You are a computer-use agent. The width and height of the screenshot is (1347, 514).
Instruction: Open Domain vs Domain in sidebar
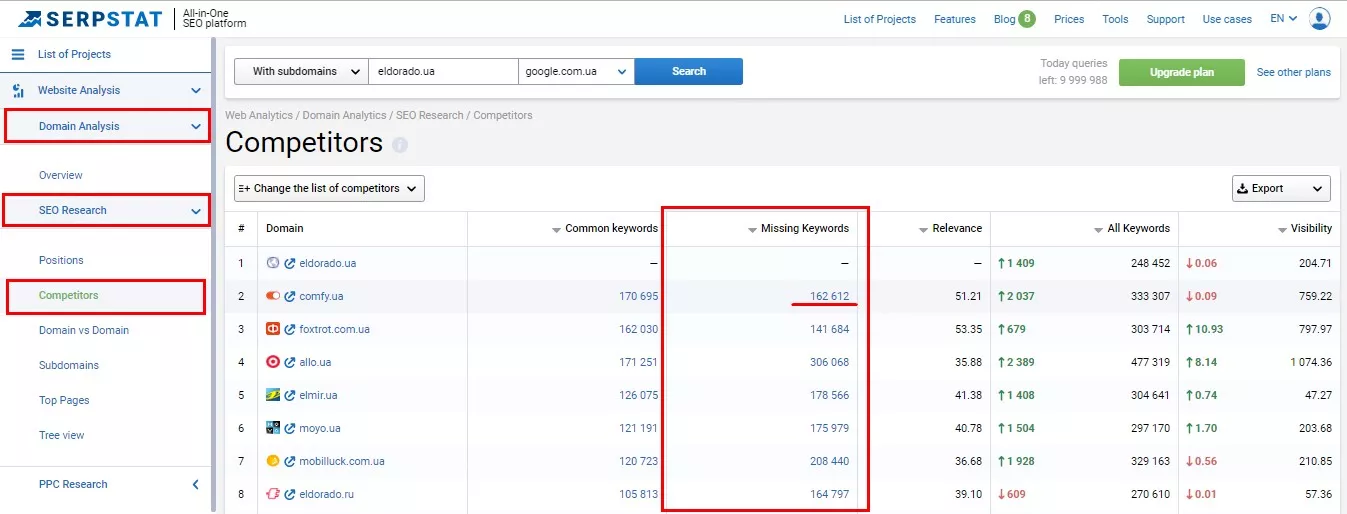coord(84,330)
